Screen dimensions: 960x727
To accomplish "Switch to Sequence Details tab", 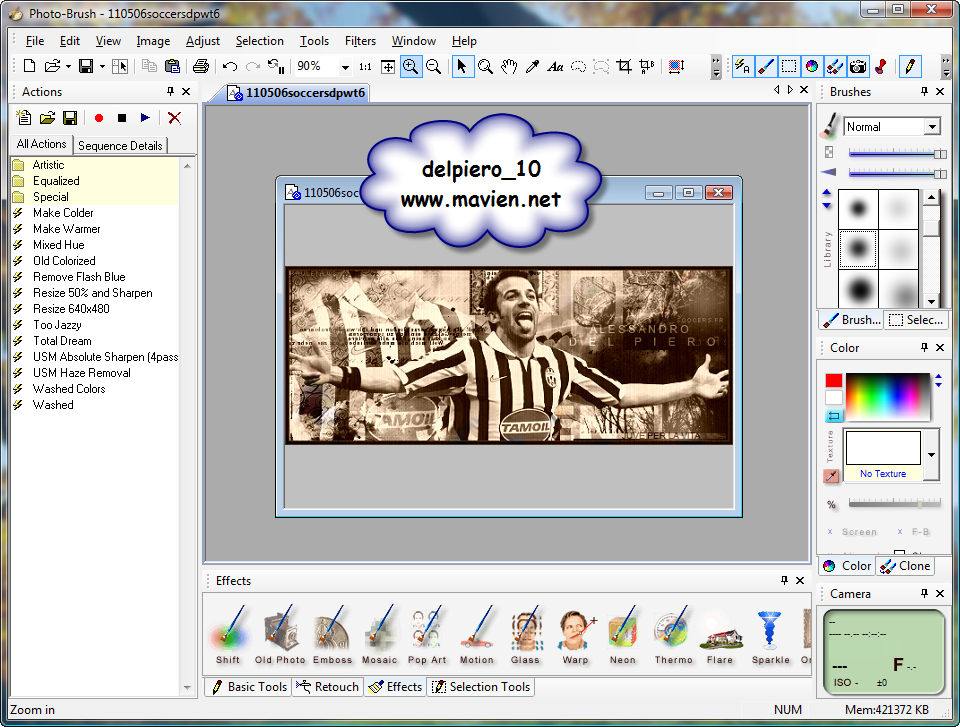I will tap(120, 146).
